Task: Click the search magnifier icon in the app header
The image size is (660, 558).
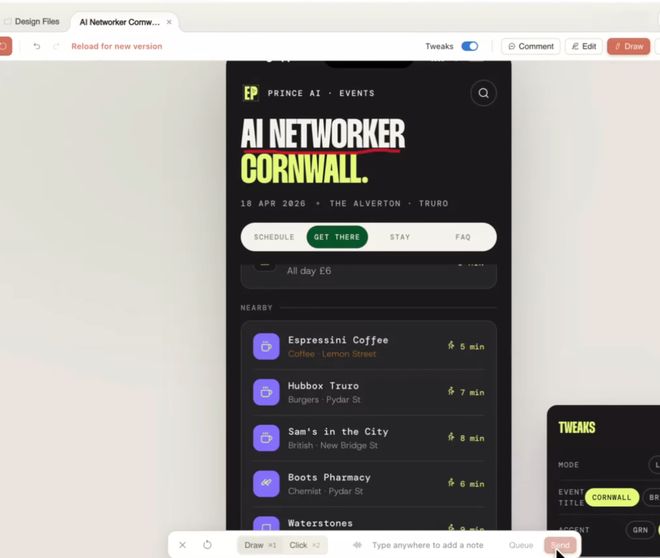Action: tap(483, 93)
